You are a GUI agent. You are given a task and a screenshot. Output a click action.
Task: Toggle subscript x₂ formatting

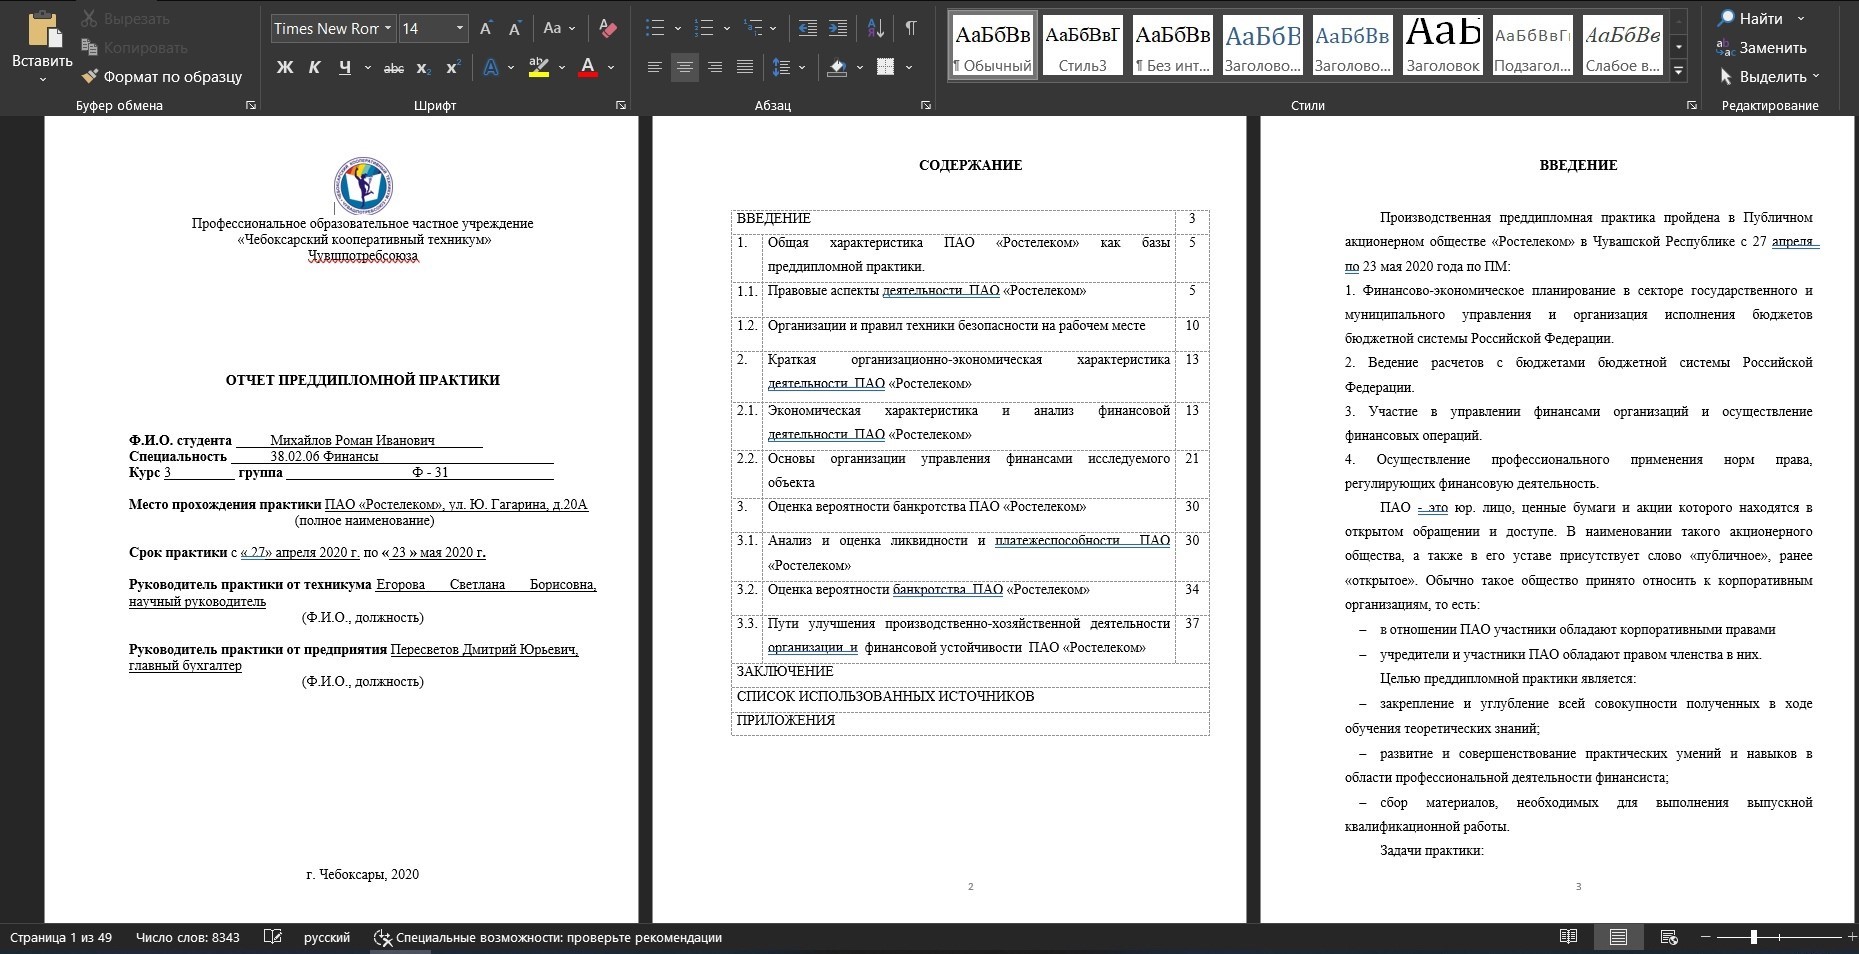click(423, 67)
